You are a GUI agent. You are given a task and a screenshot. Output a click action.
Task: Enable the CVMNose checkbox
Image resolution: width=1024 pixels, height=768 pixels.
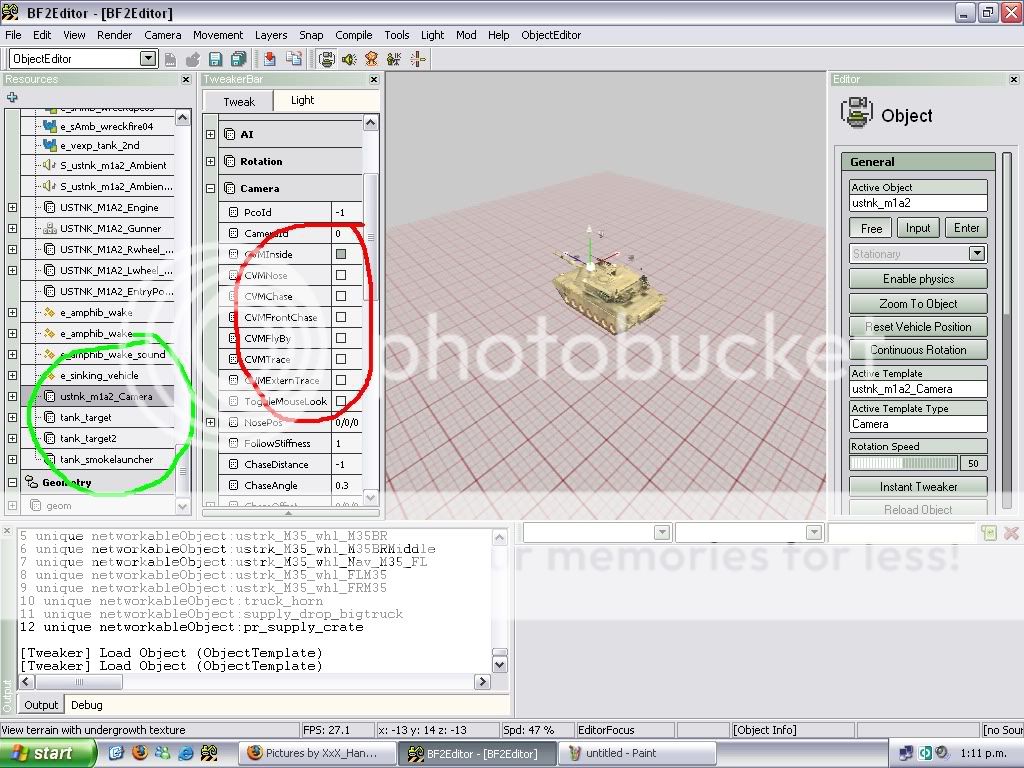341,275
